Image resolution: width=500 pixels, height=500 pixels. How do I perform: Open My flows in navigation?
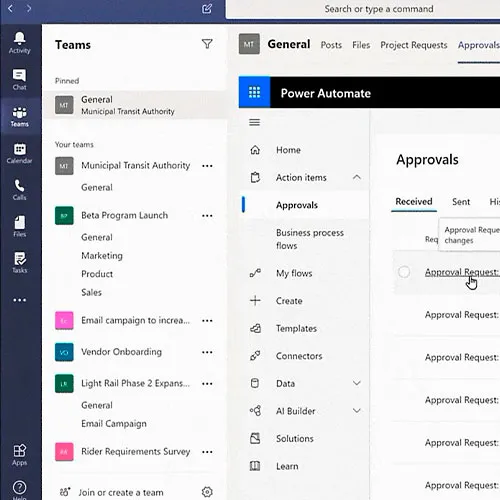click(294, 273)
